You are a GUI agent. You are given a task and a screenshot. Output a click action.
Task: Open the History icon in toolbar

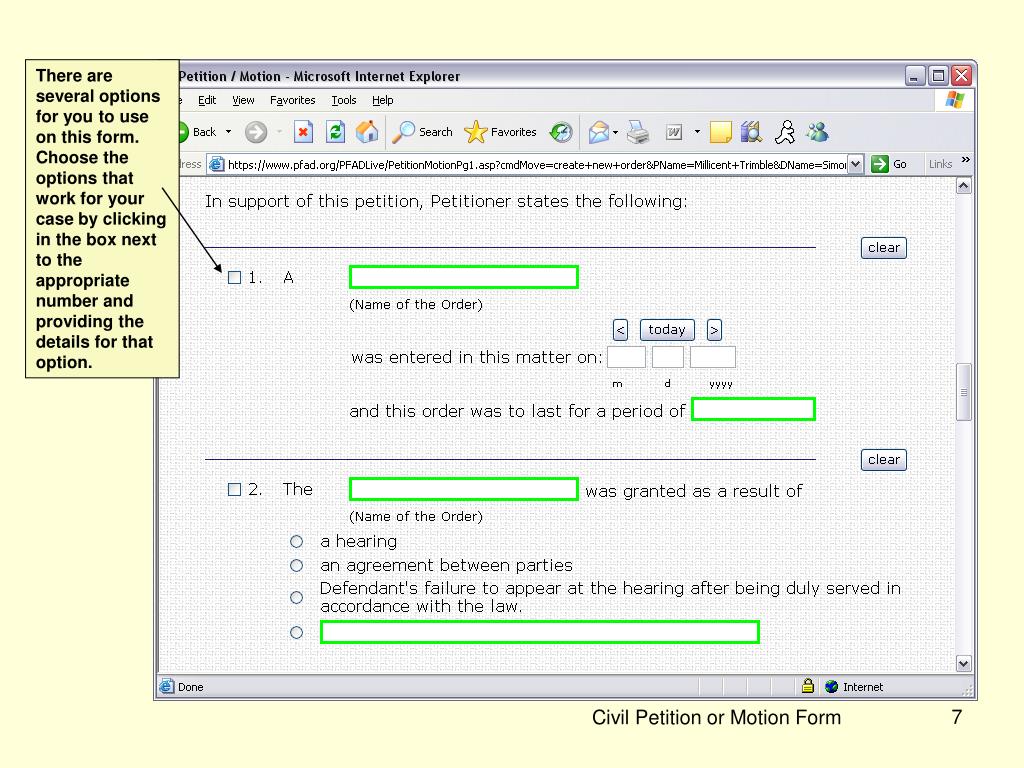(x=561, y=133)
